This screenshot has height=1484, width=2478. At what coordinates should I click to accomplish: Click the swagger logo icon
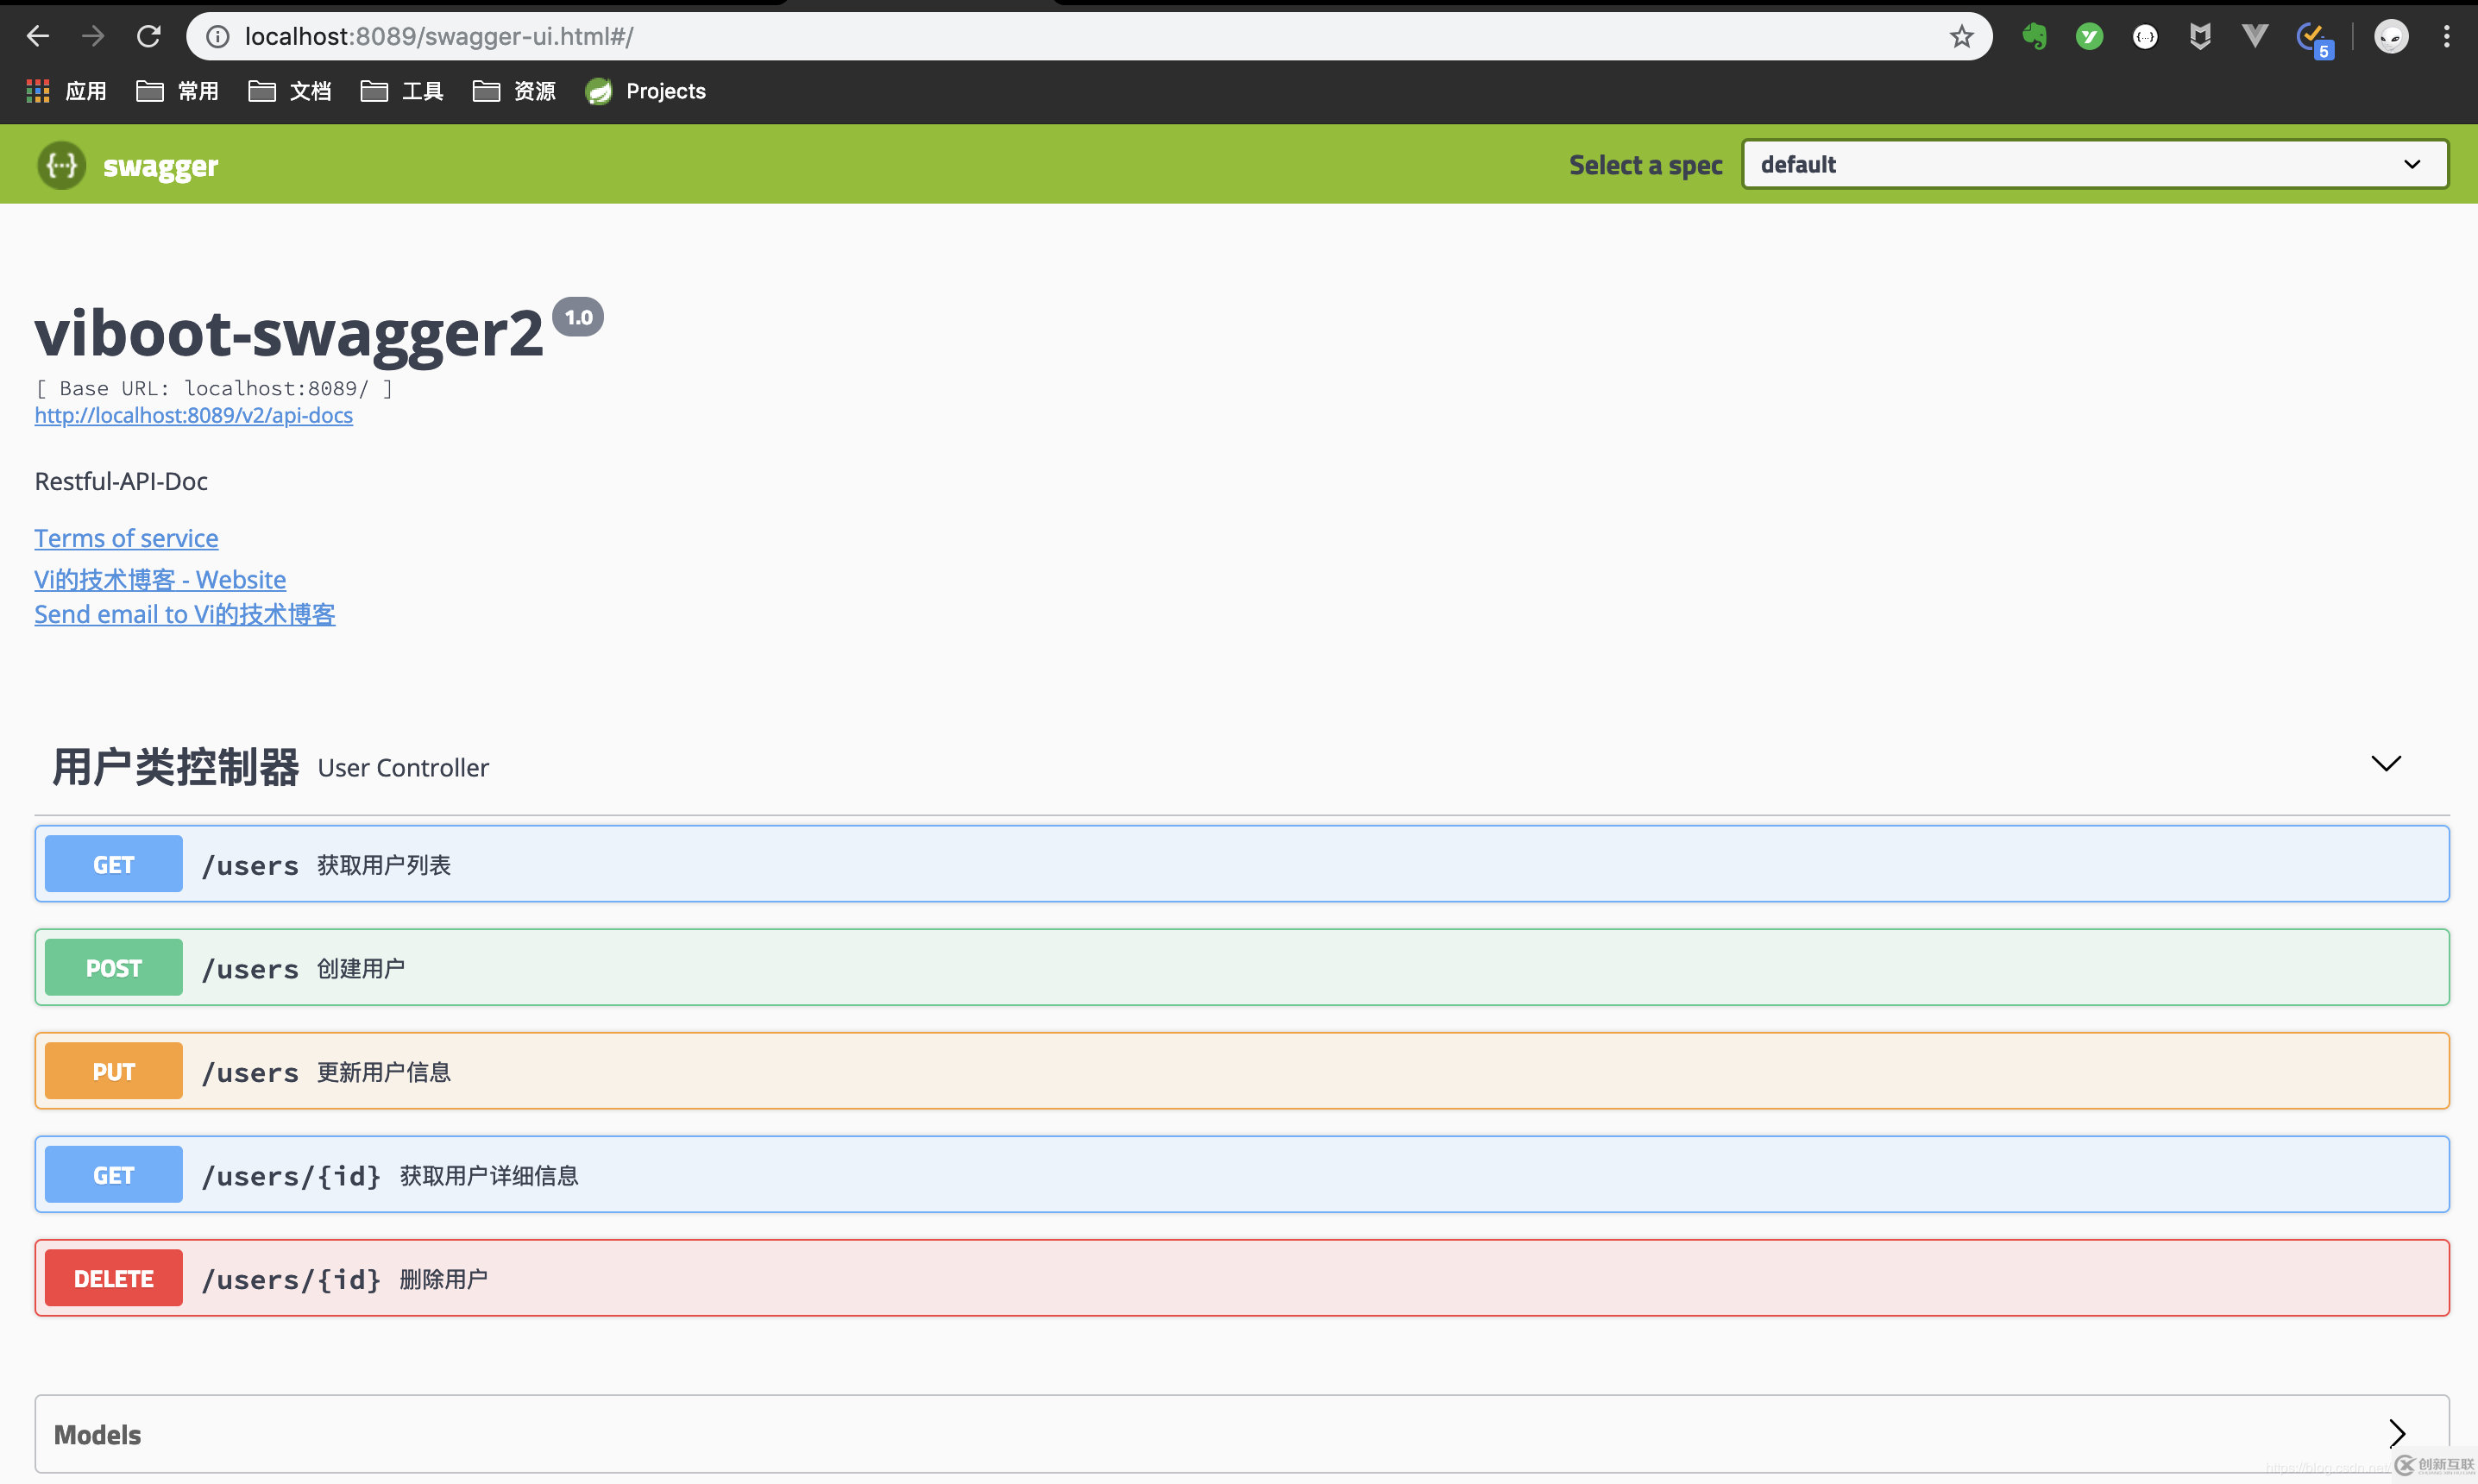coord(62,165)
